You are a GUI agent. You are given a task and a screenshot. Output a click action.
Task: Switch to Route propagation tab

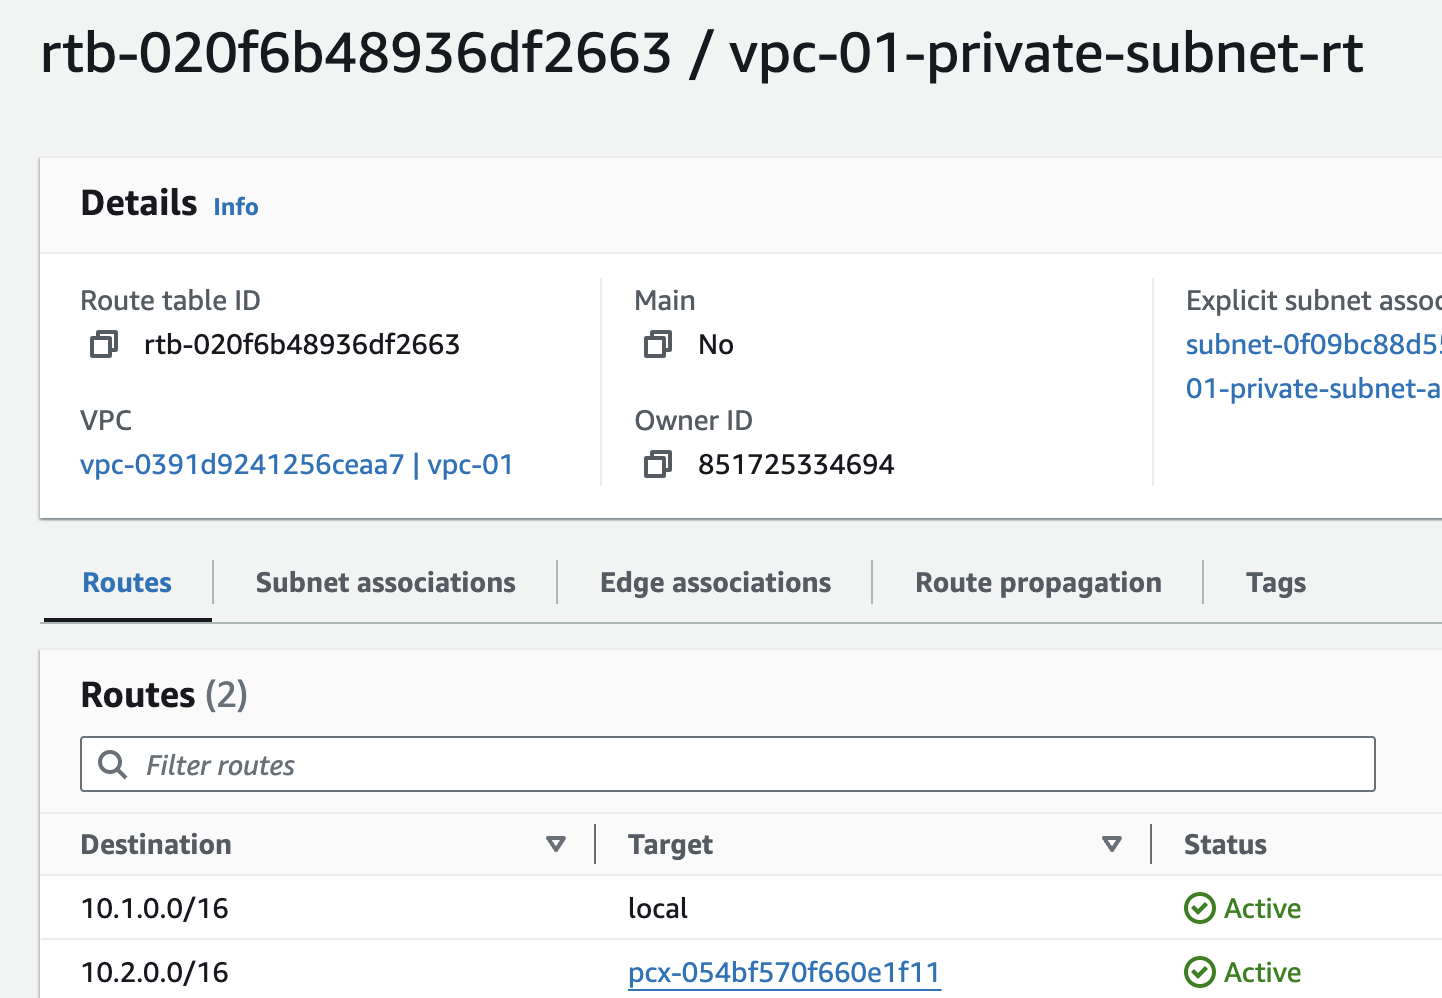click(1038, 583)
